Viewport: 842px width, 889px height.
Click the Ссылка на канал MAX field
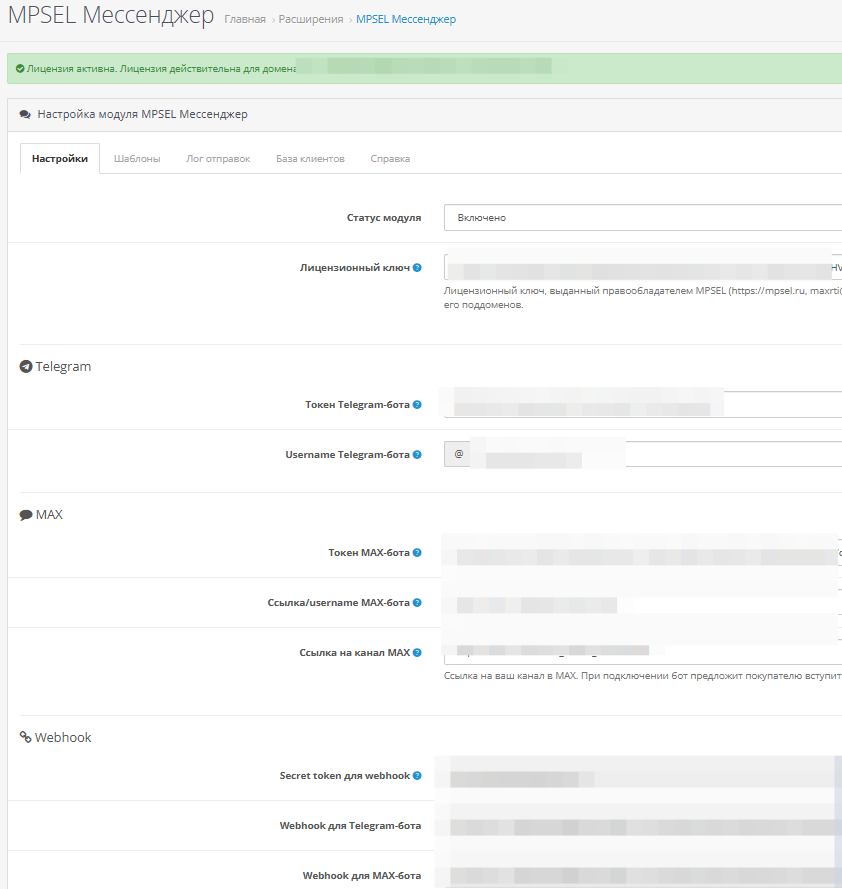point(642,652)
